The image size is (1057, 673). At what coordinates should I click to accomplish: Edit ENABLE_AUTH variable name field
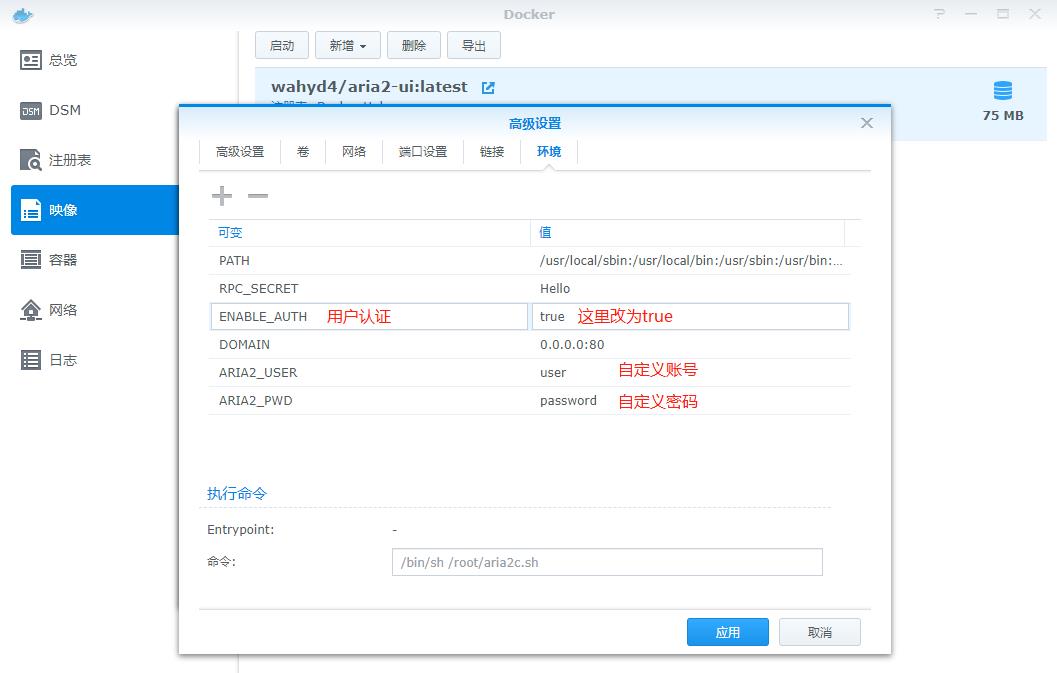tap(369, 316)
